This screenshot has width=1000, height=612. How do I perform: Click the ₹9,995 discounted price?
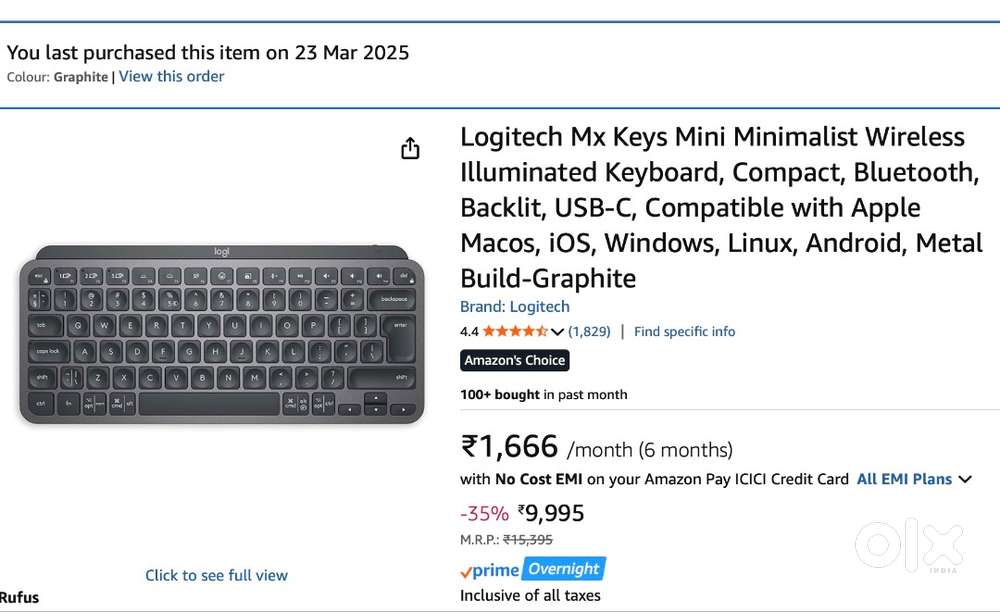pos(551,513)
